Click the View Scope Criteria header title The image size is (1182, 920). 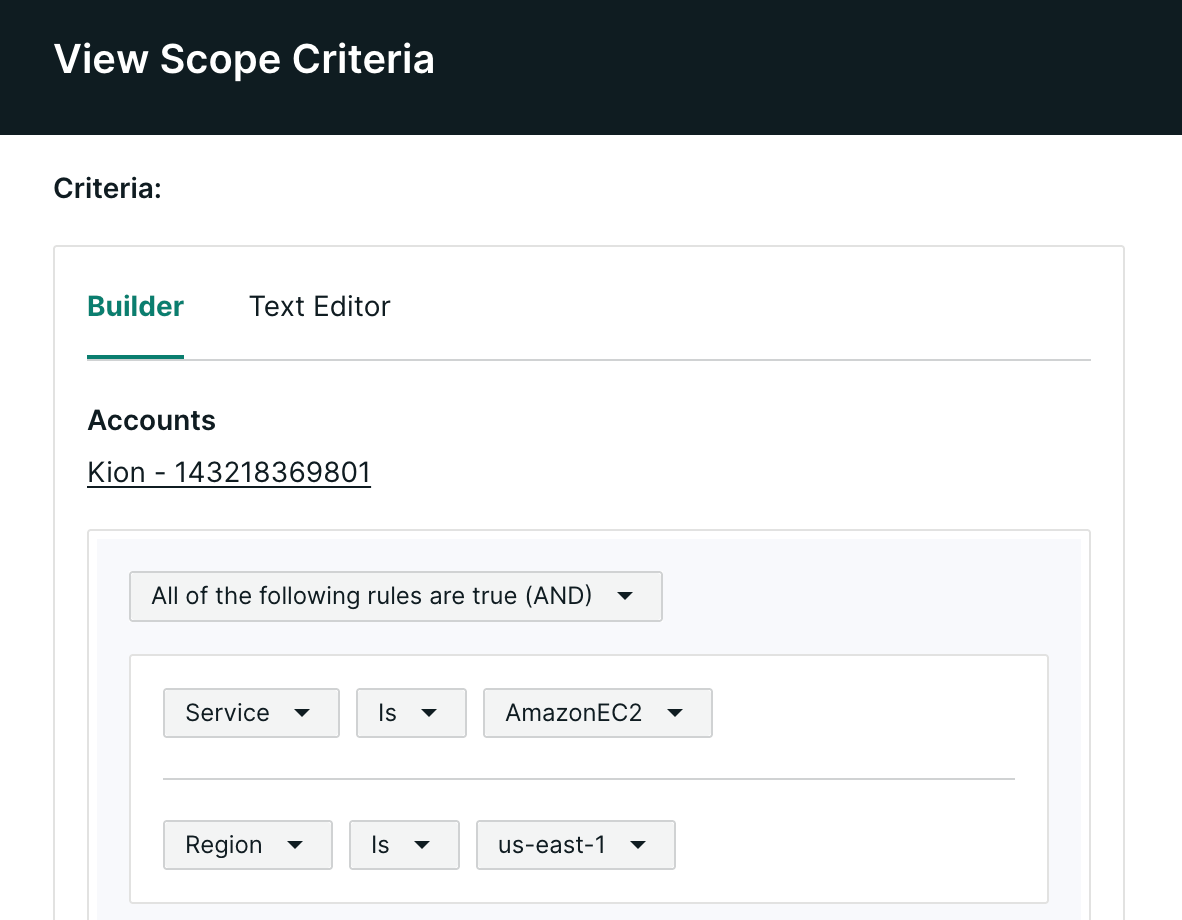pos(244,59)
